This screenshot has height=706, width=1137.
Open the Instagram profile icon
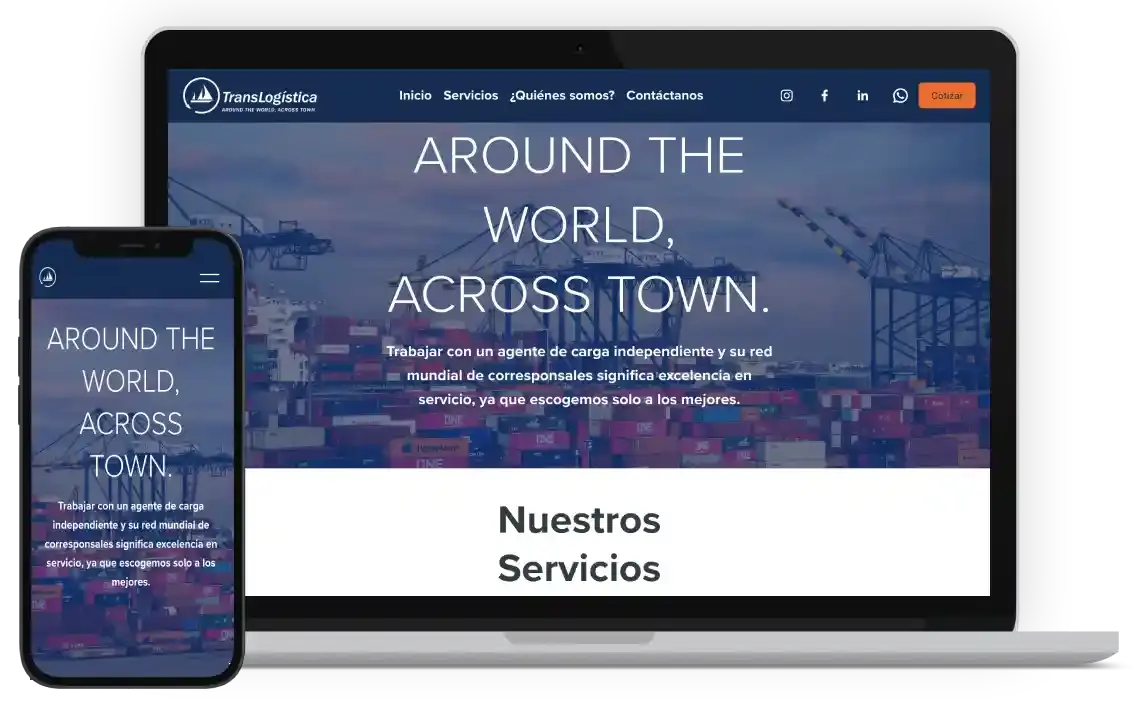pos(786,96)
